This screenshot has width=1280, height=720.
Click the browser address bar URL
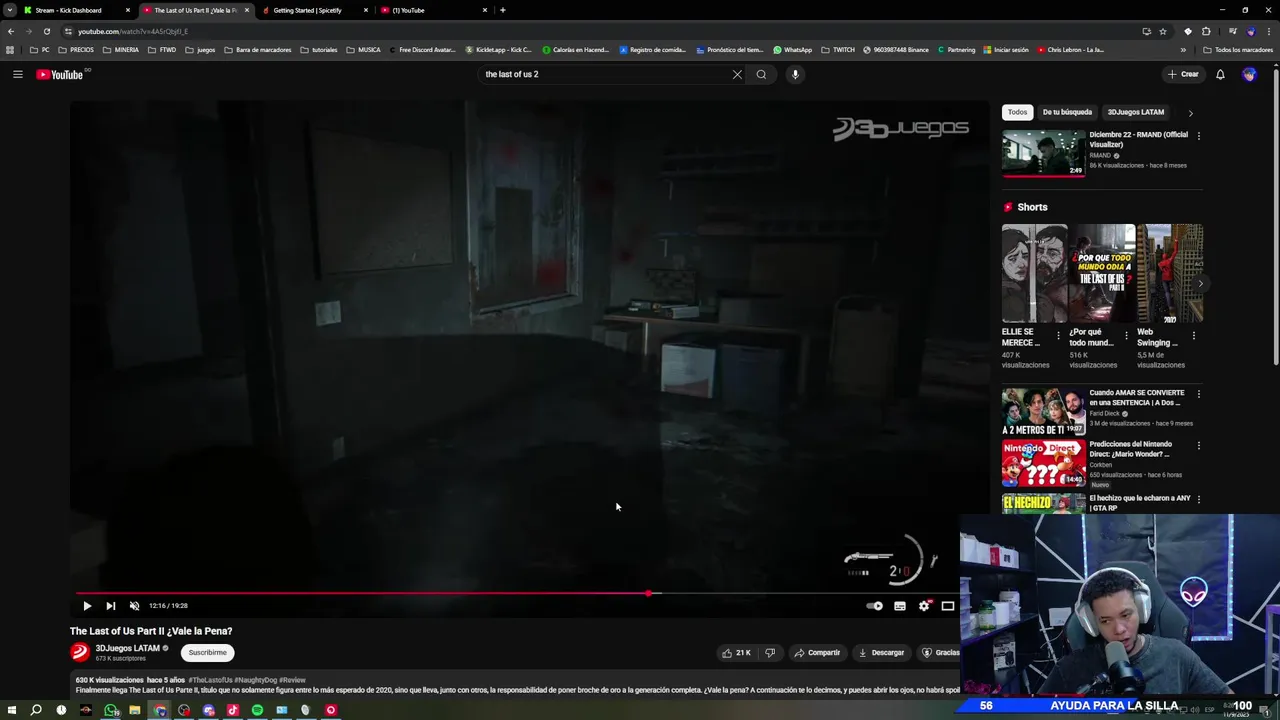click(x=133, y=31)
